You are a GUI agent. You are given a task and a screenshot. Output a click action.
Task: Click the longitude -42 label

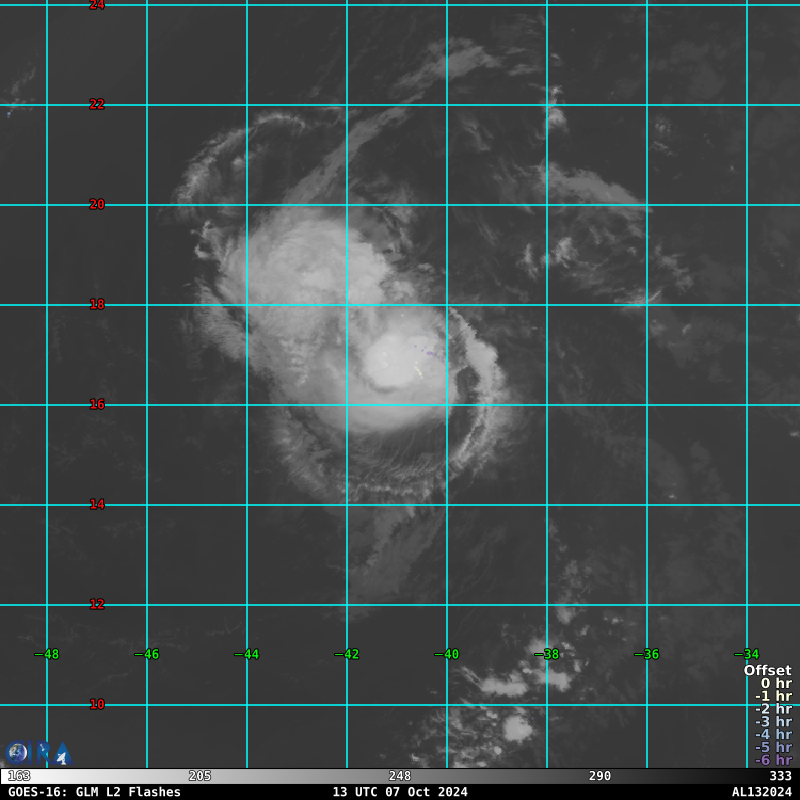(x=346, y=655)
